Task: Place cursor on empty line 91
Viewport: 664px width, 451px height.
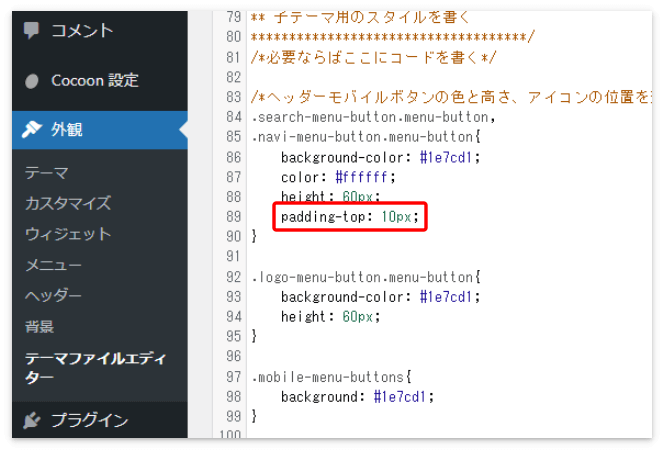Action: [x=449, y=257]
